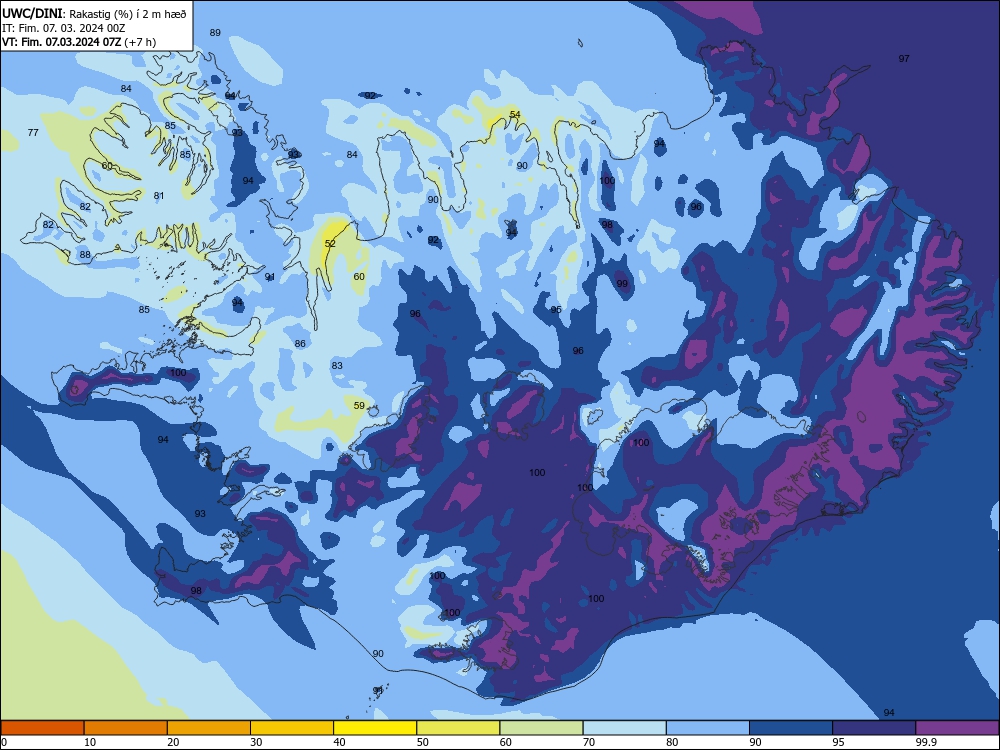
Task: Click the dark orange 0–10 legend swatch
Action: point(42,728)
